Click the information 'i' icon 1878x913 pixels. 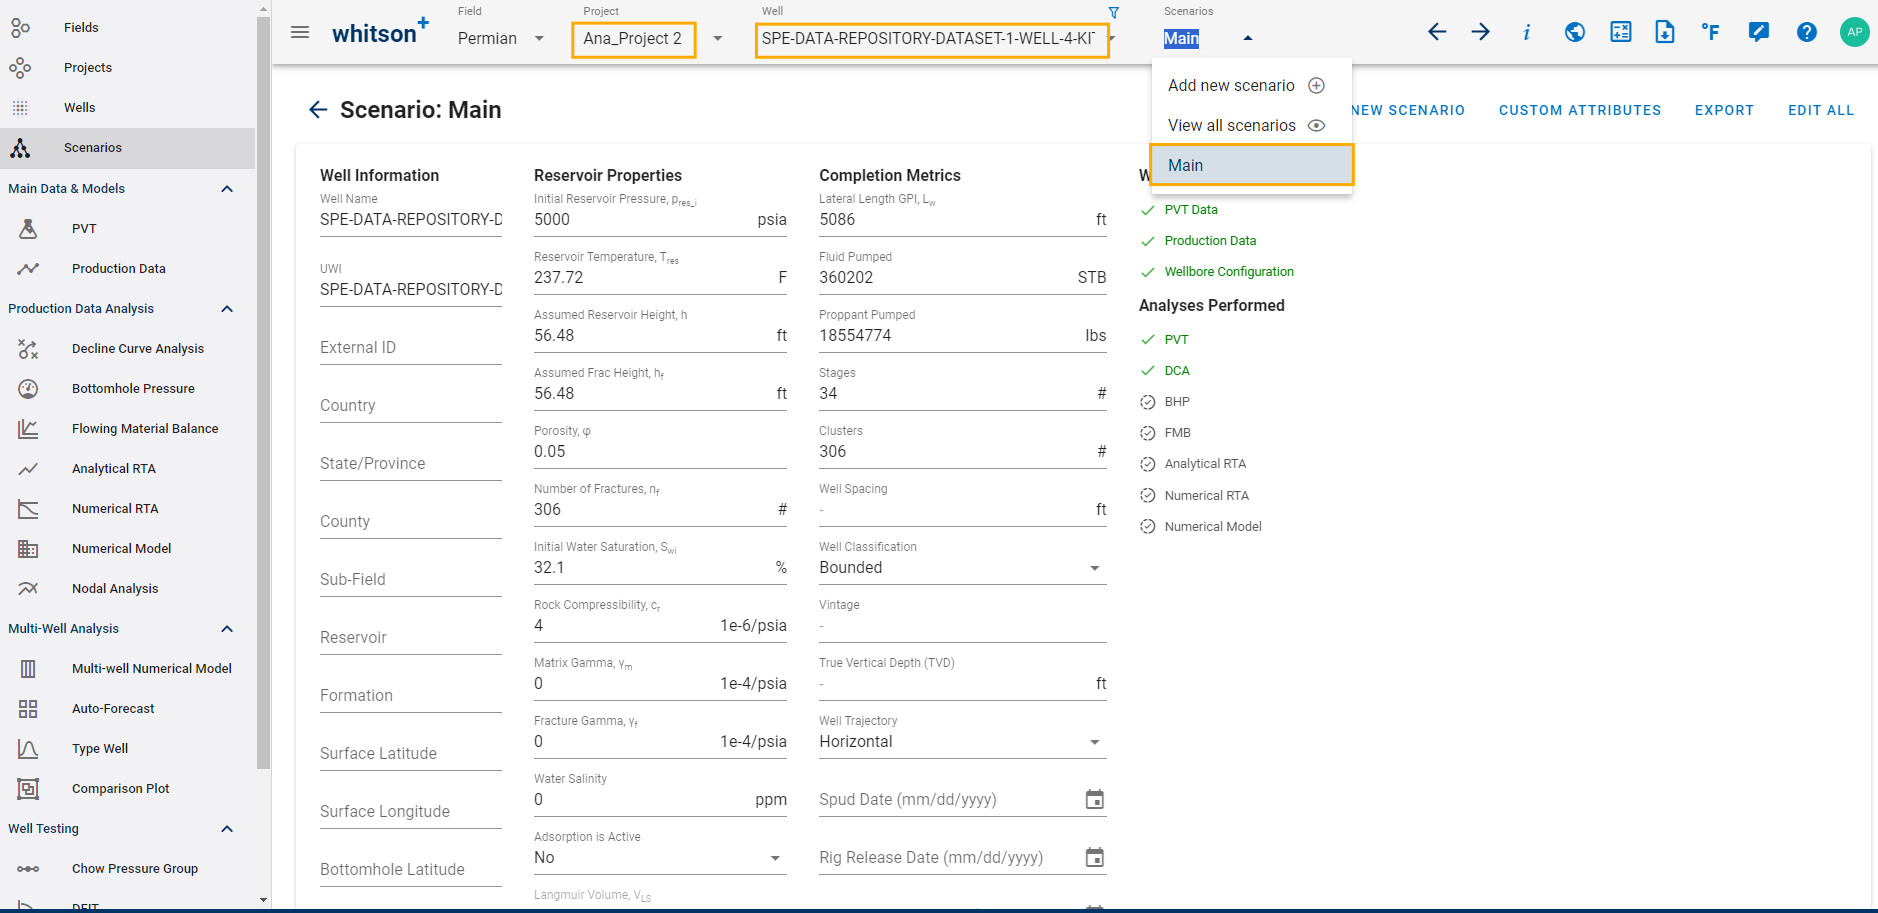[1526, 32]
